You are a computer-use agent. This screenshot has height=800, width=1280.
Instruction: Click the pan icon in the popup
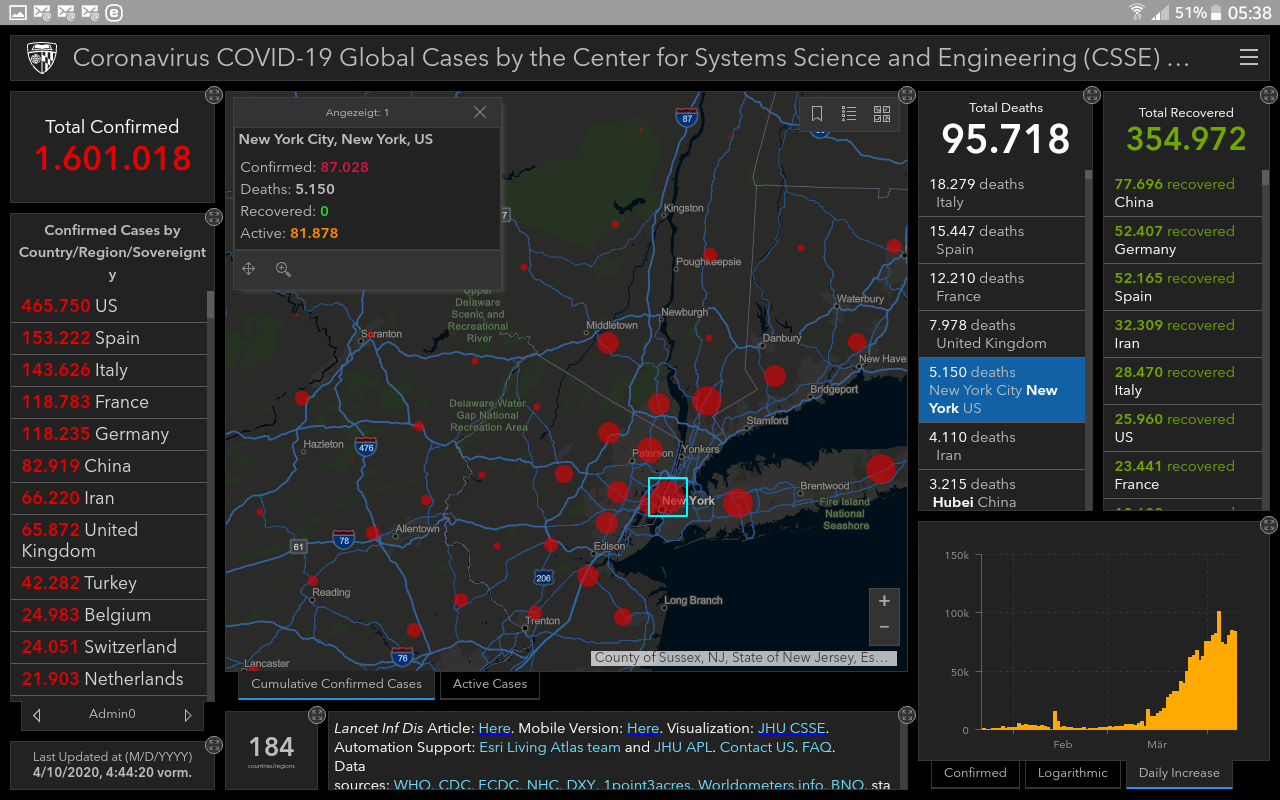[x=249, y=268]
